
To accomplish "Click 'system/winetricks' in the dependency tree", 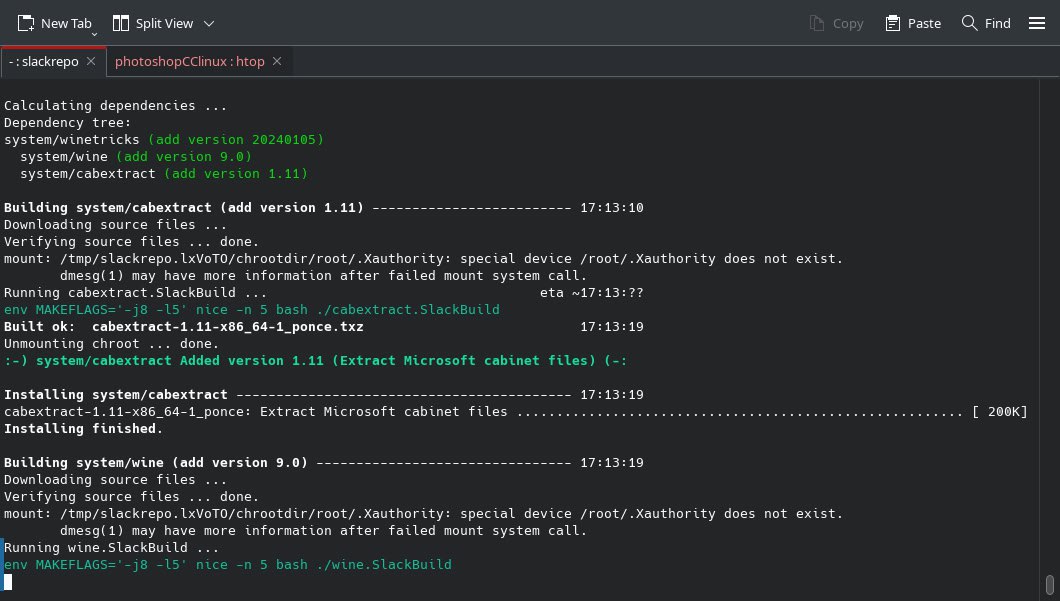I will pyautogui.click(x=72, y=139).
